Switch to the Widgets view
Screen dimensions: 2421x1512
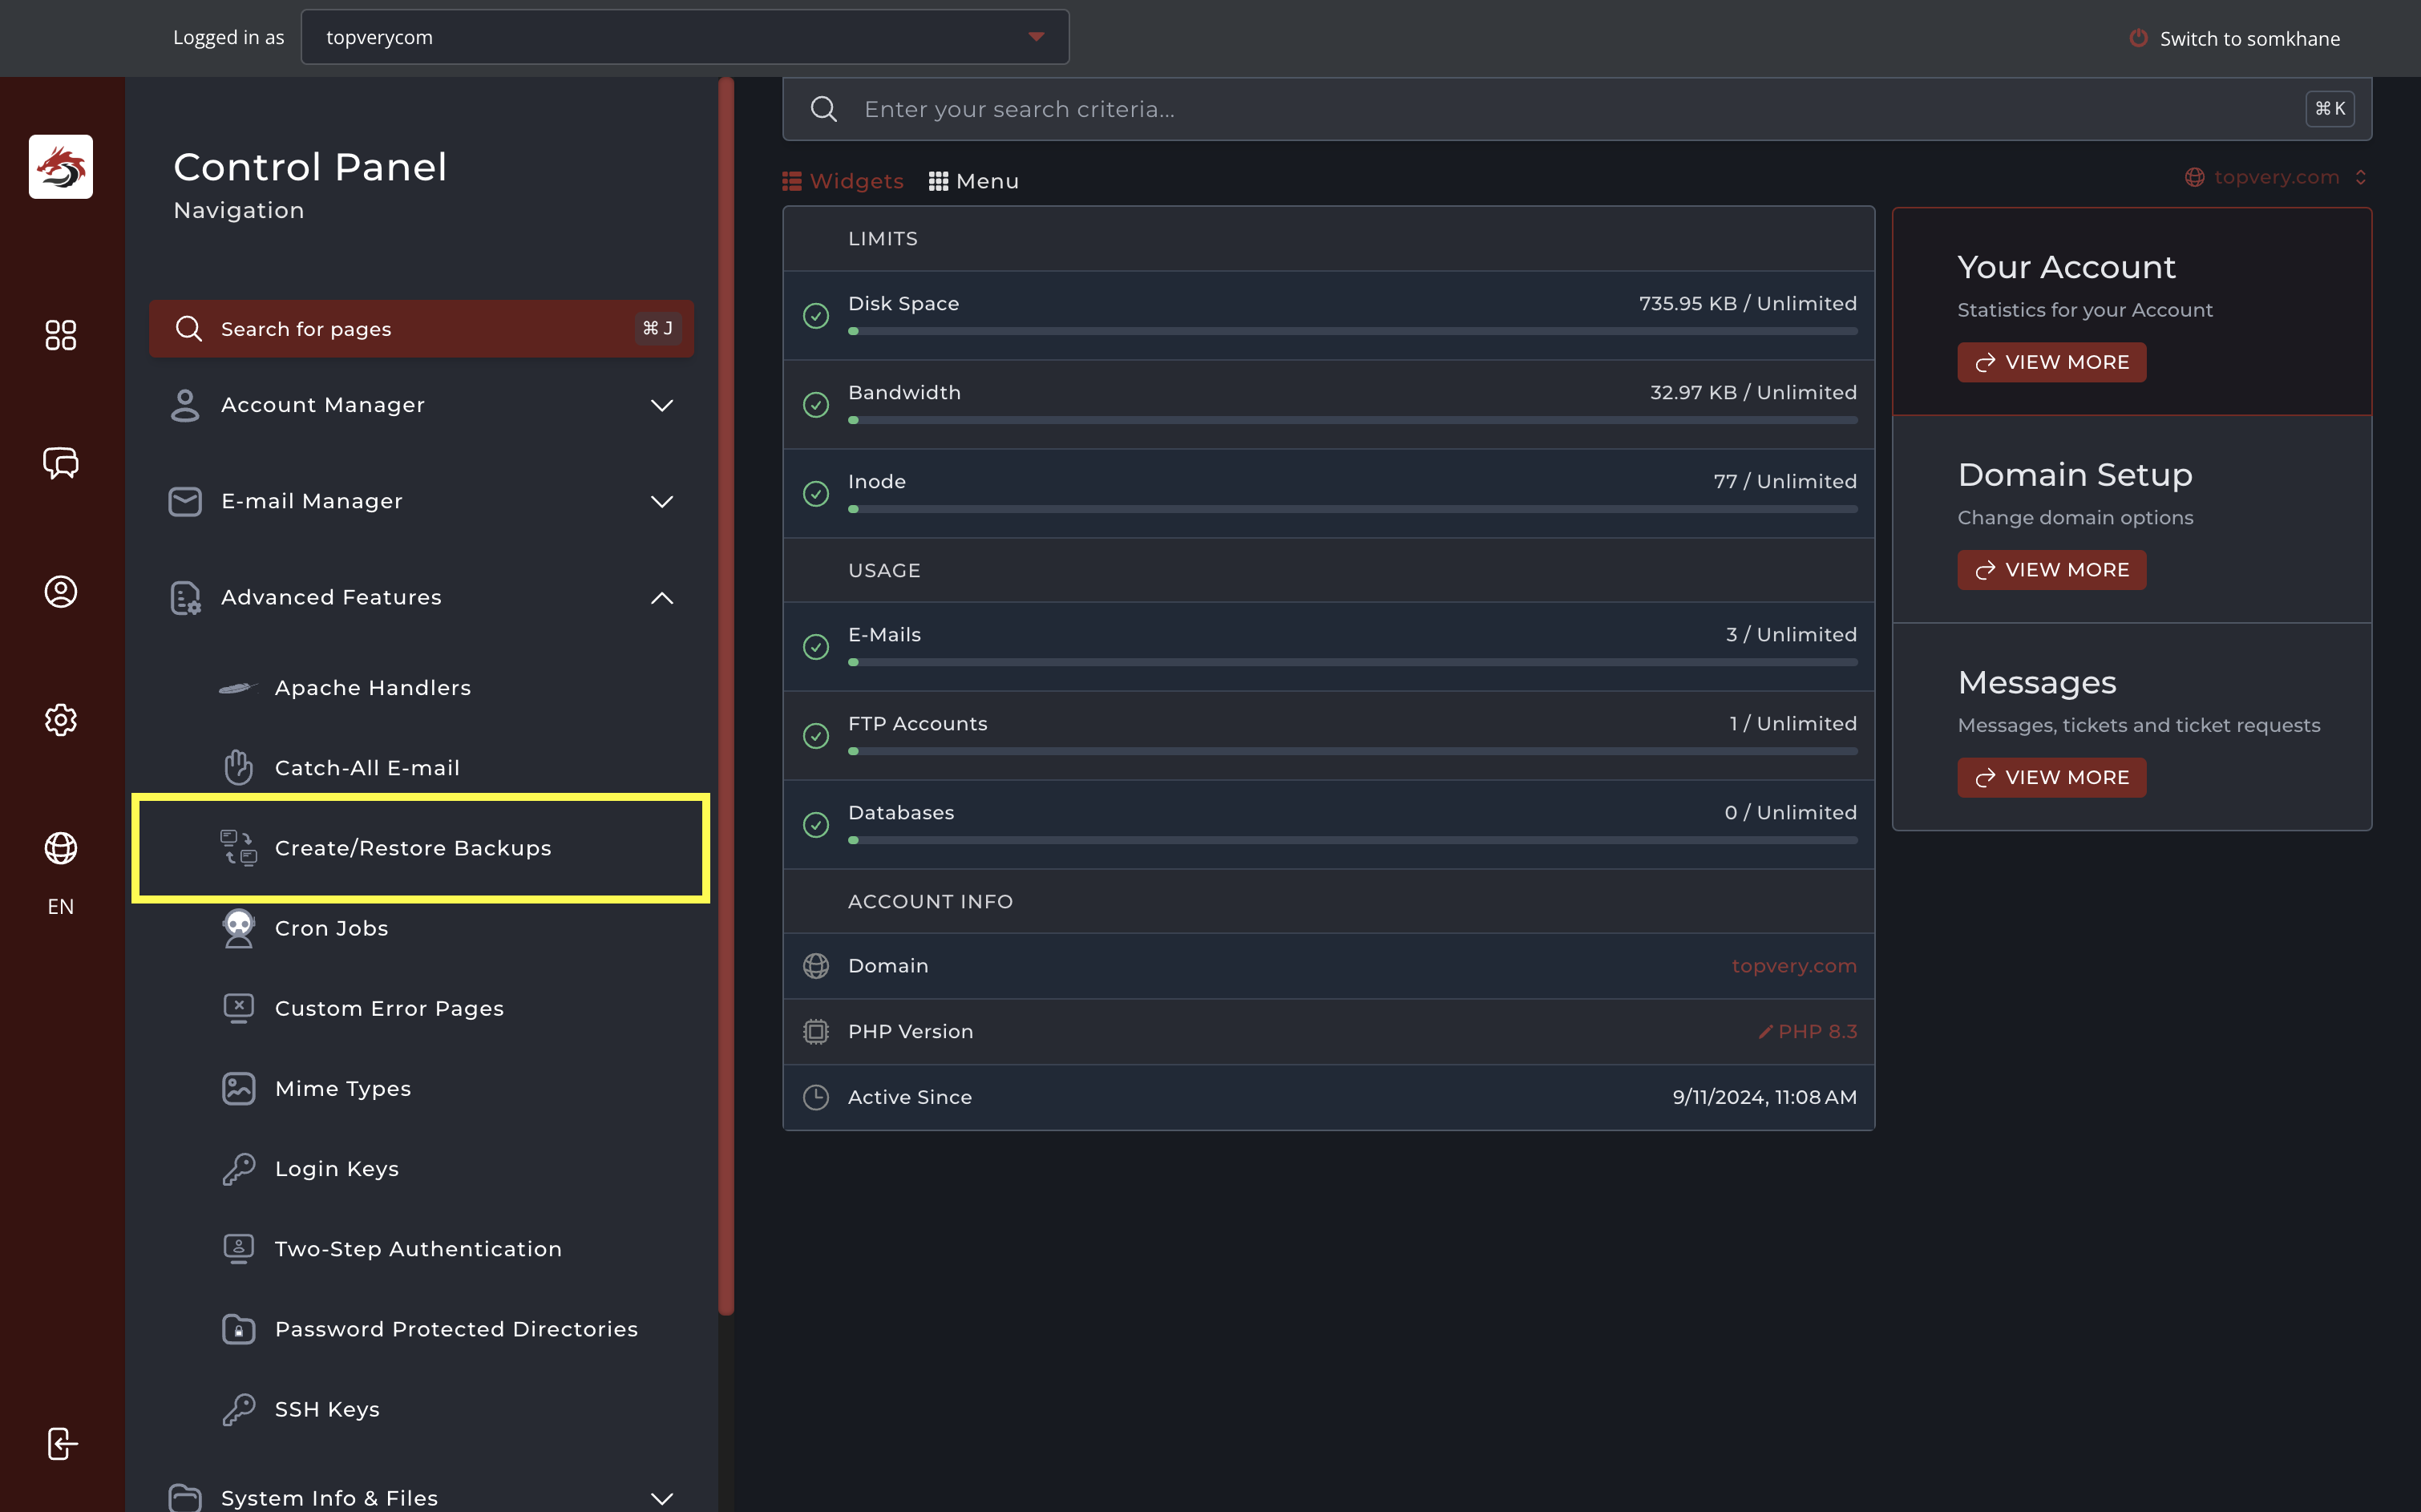click(843, 181)
